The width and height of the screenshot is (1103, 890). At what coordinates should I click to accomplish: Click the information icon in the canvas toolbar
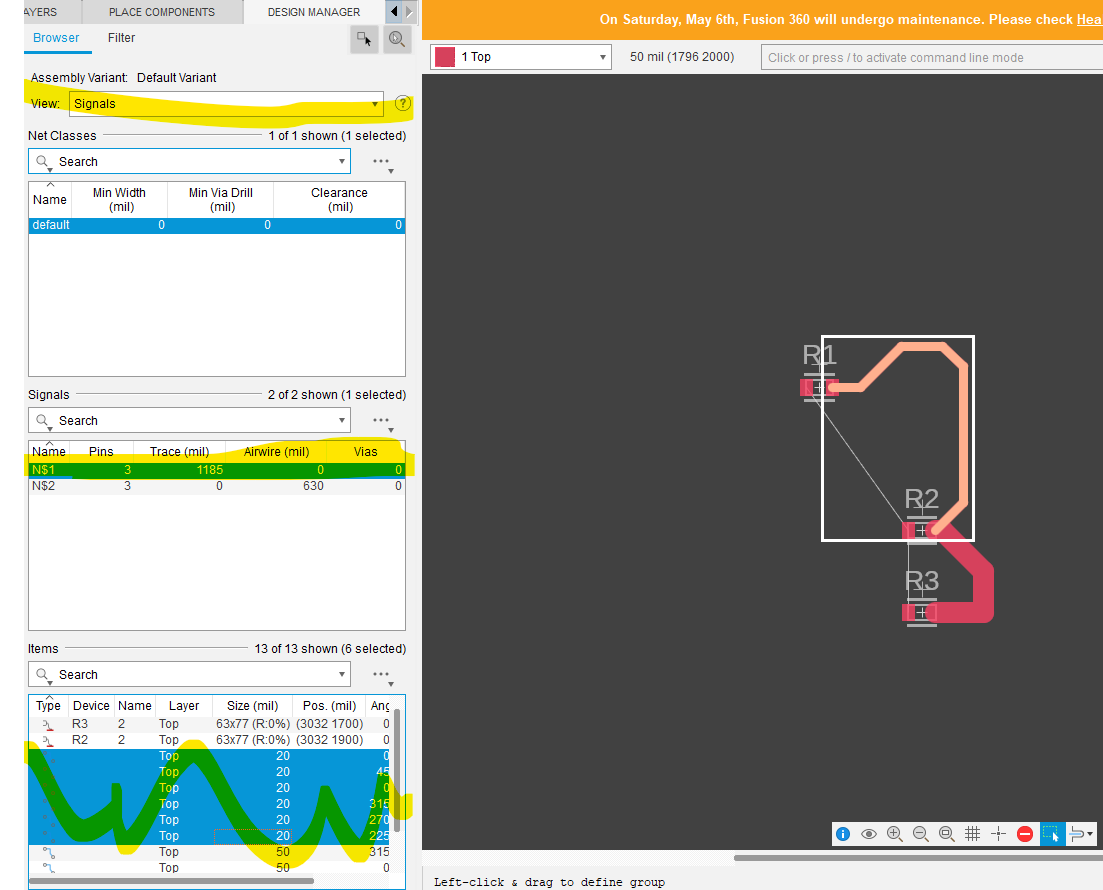tap(843, 833)
